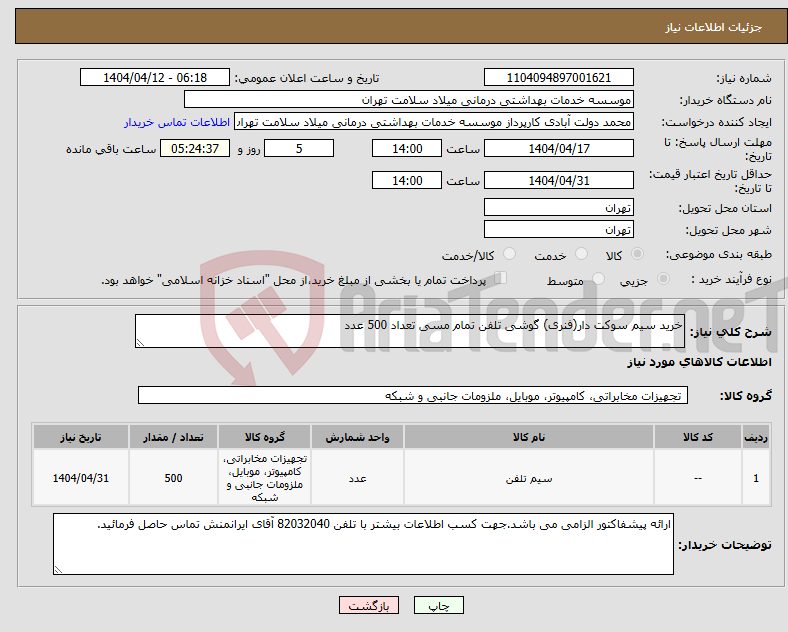Click the price validity time field 14:00
This screenshot has width=788, height=632.
407,180
